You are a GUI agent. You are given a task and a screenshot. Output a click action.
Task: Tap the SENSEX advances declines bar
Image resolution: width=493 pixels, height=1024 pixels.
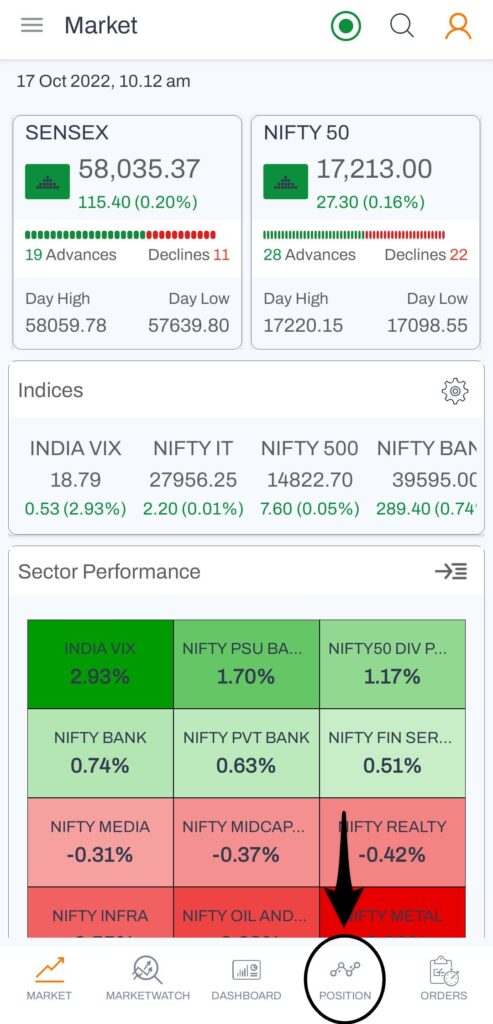pyautogui.click(x=120, y=234)
